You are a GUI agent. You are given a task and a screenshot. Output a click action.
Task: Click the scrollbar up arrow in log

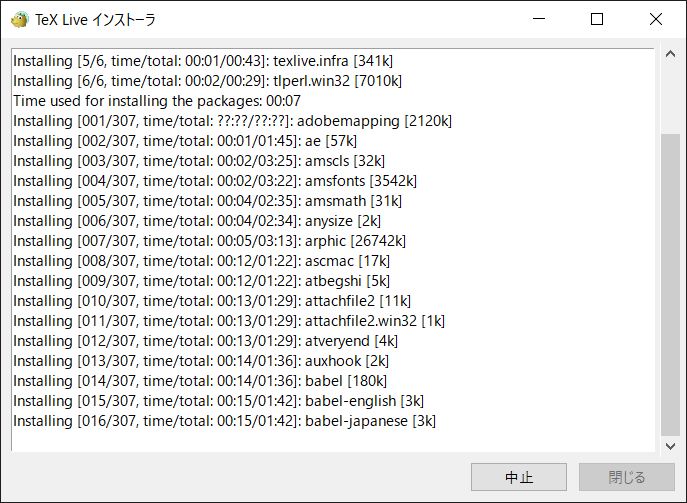(x=669, y=56)
